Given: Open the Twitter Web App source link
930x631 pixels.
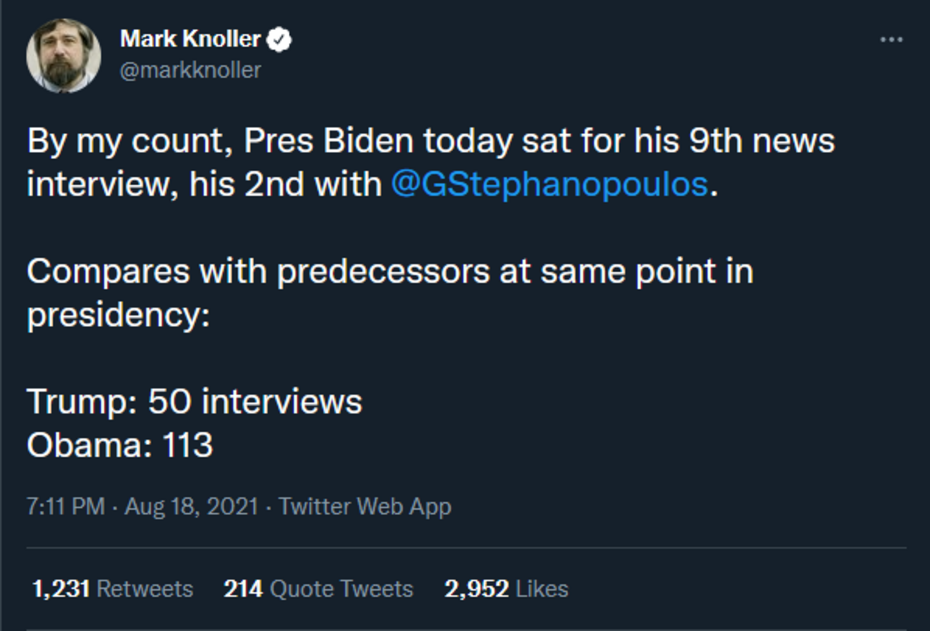Looking at the screenshot, I should pyautogui.click(x=365, y=506).
